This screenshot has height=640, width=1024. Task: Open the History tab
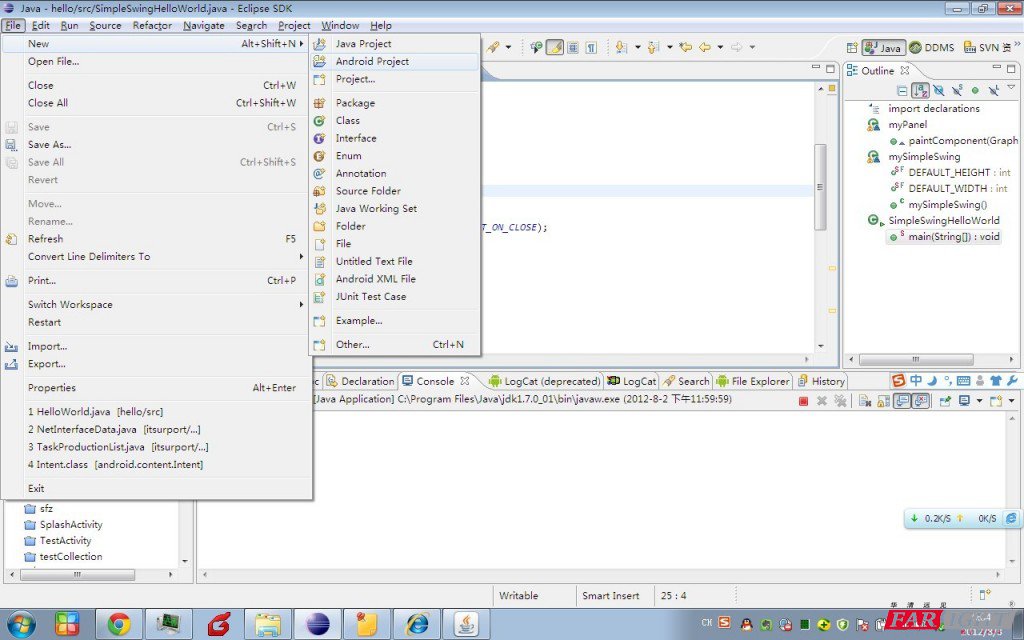coord(822,381)
